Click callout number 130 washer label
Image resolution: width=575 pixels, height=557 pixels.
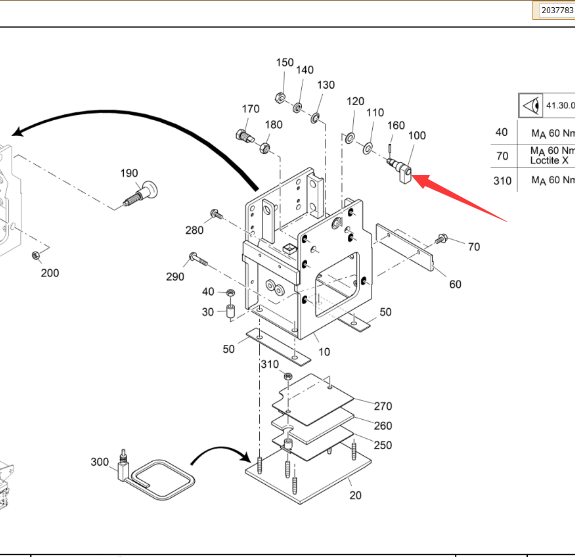point(326,85)
